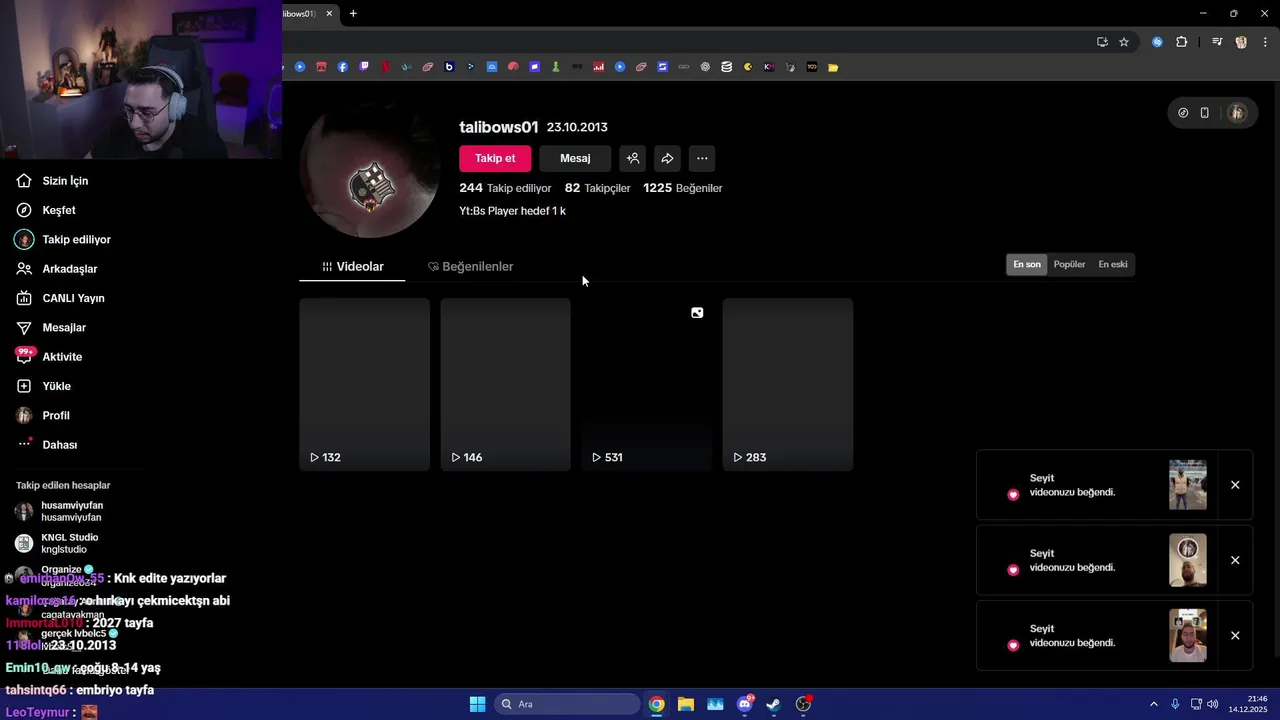This screenshot has height=720, width=1280.
Task: Bookmark this page with the star icon
Action: [1124, 42]
